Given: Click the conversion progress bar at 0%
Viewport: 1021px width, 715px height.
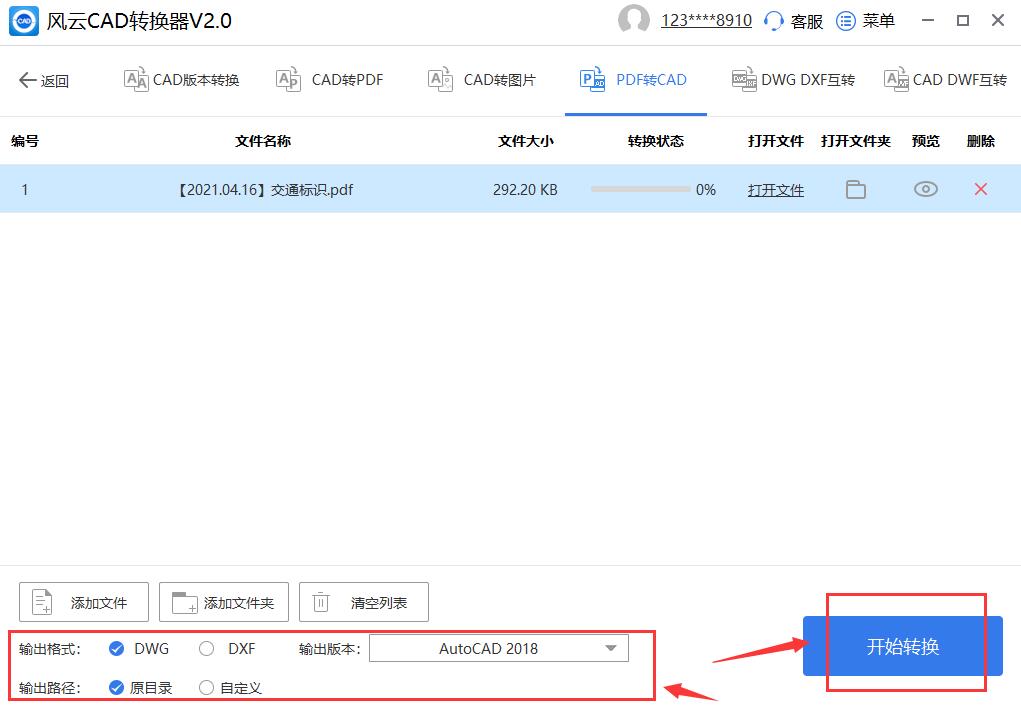Looking at the screenshot, I should click(x=641, y=189).
